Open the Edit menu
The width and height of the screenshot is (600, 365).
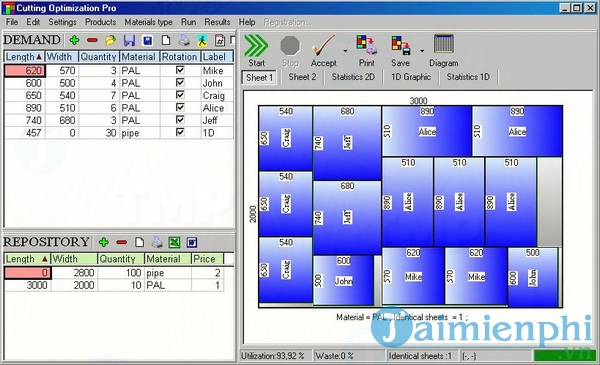(33, 22)
